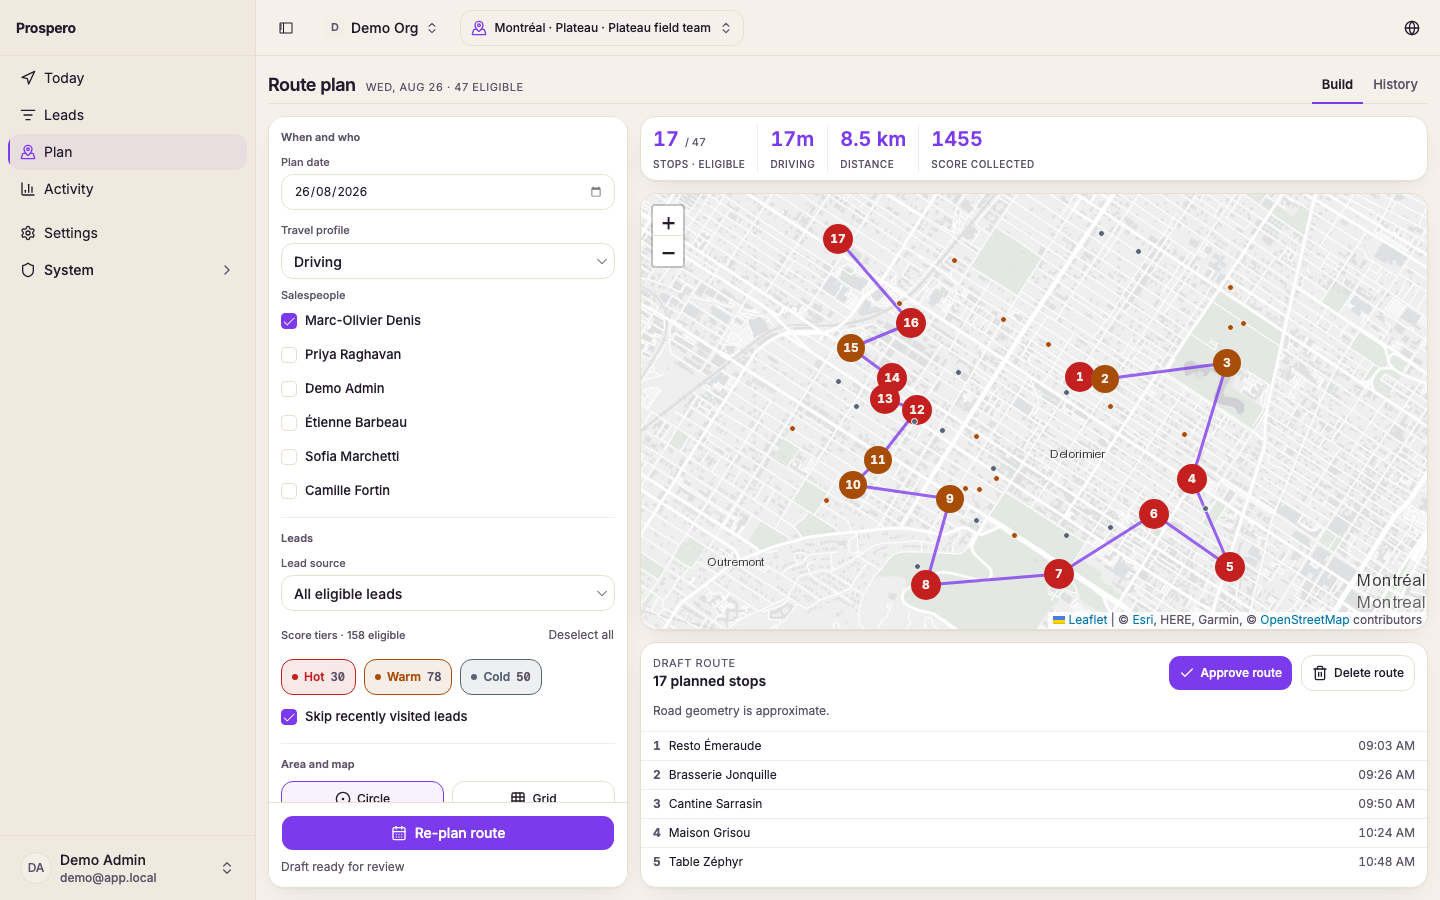Open the Leaflet attribution link
This screenshot has width=1440, height=900.
[1080, 620]
